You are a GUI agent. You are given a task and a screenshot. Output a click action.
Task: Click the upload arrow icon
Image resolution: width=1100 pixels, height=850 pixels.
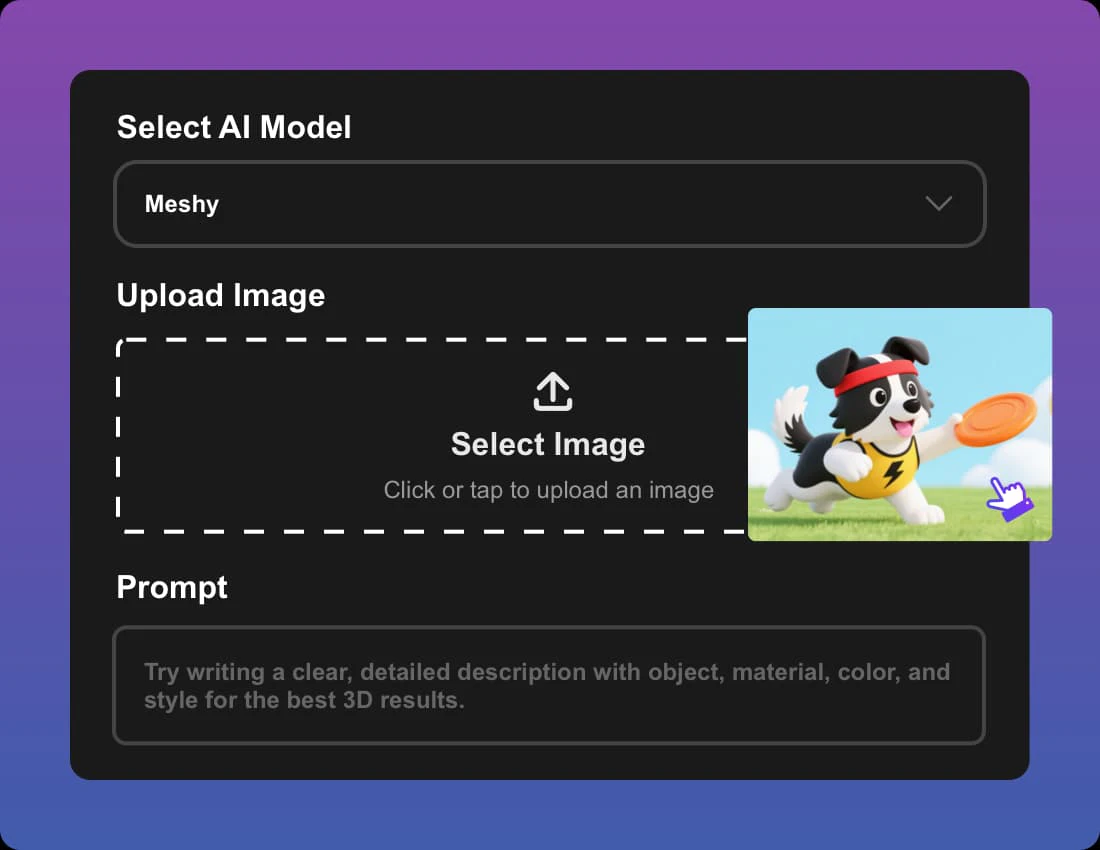point(552,392)
